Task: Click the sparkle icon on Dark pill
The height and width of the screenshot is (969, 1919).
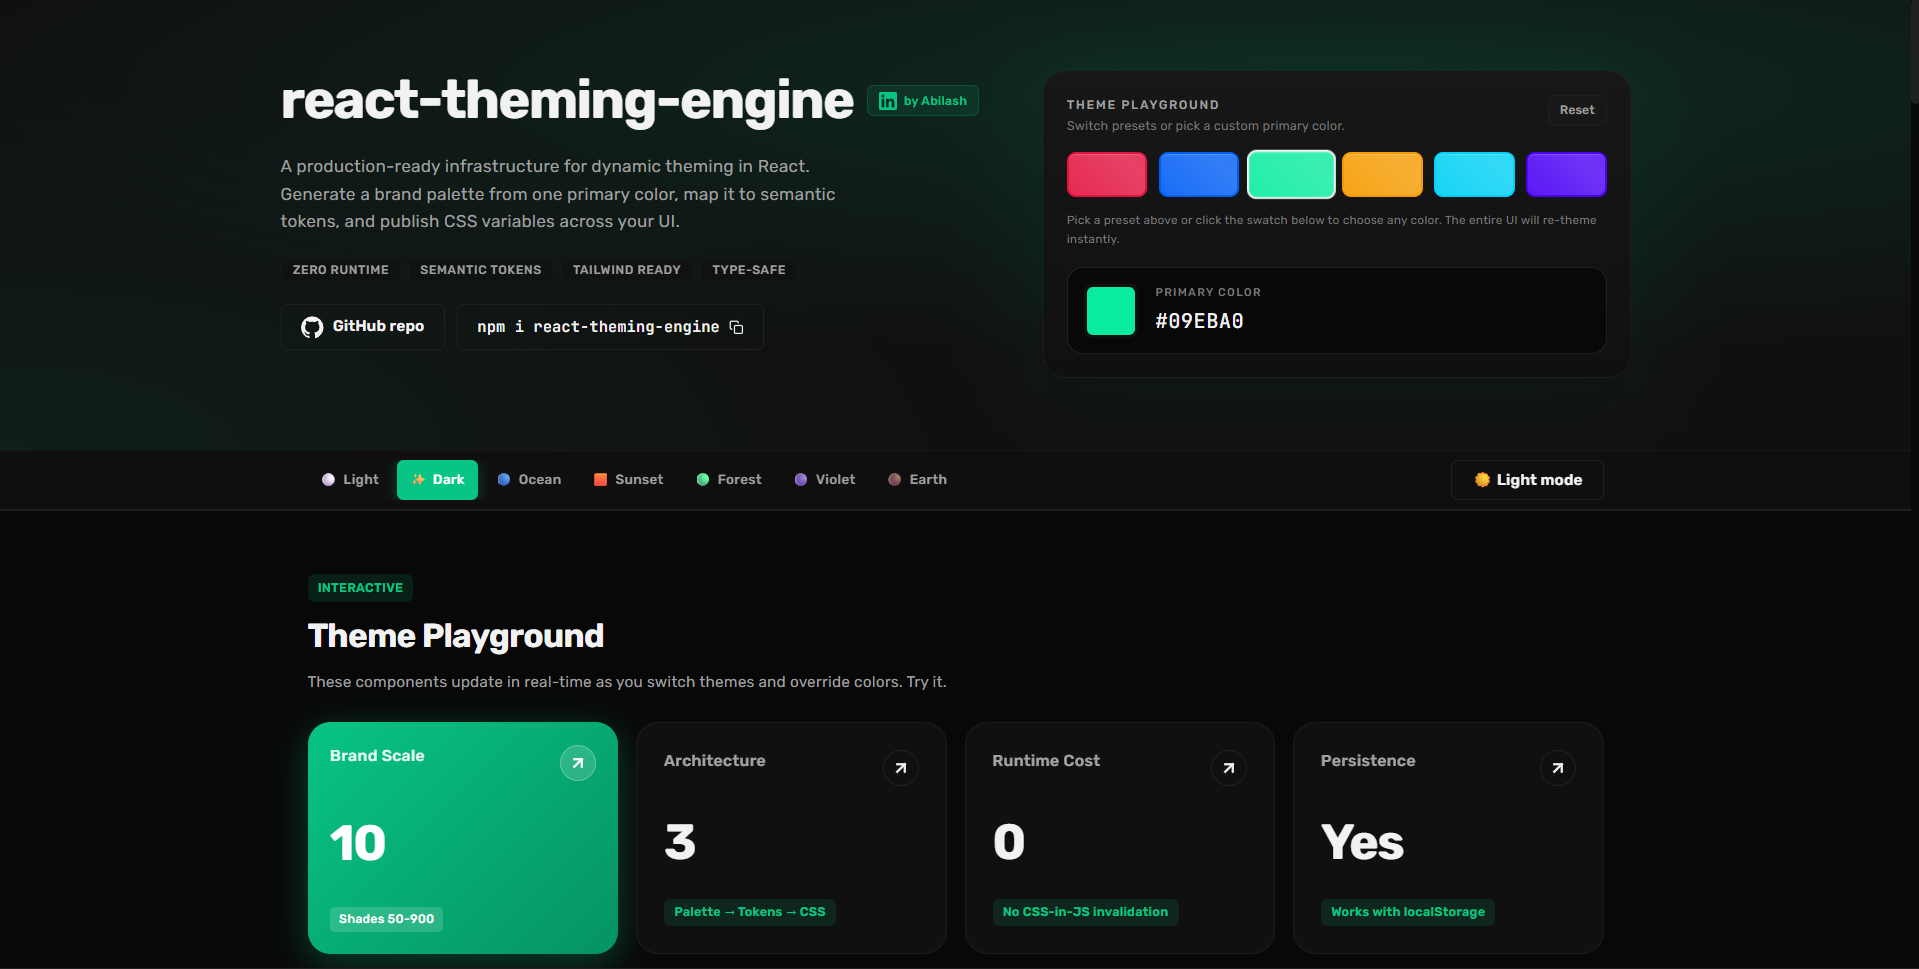Action: [x=419, y=479]
